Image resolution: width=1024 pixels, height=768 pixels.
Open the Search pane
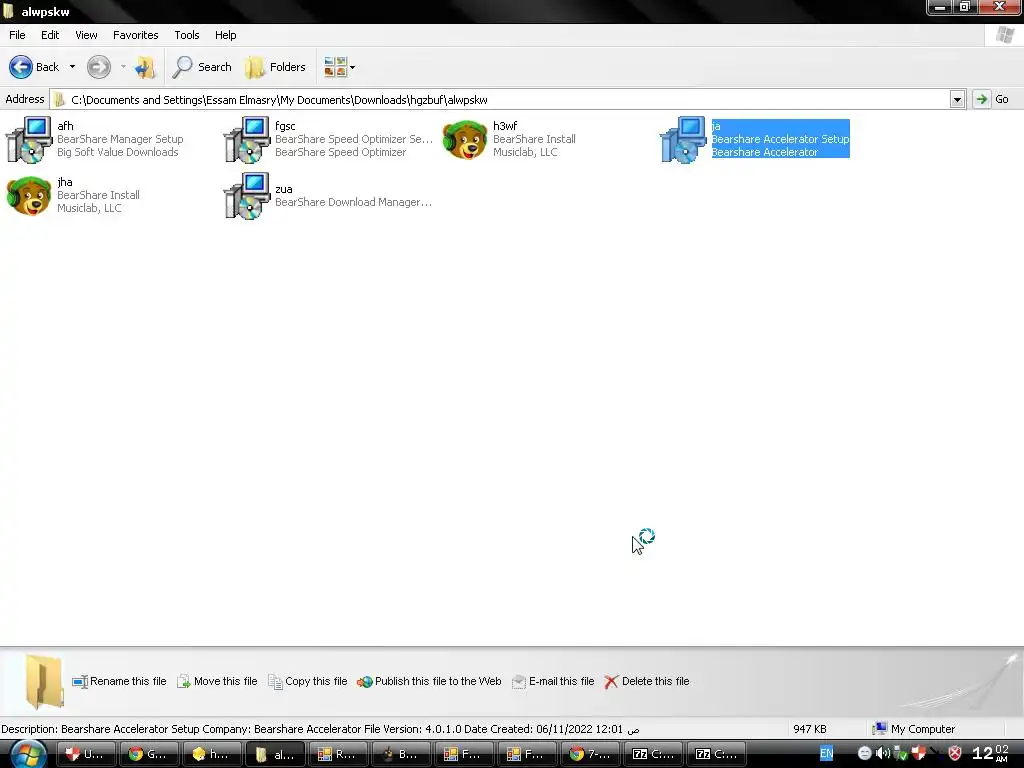(x=202, y=67)
